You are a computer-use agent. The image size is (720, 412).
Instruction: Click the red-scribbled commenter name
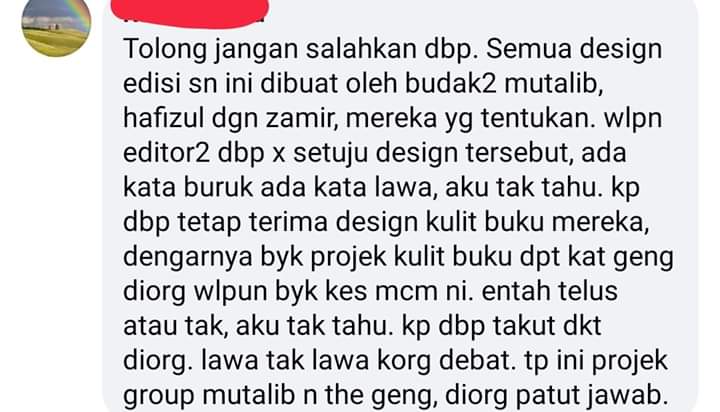(x=191, y=12)
